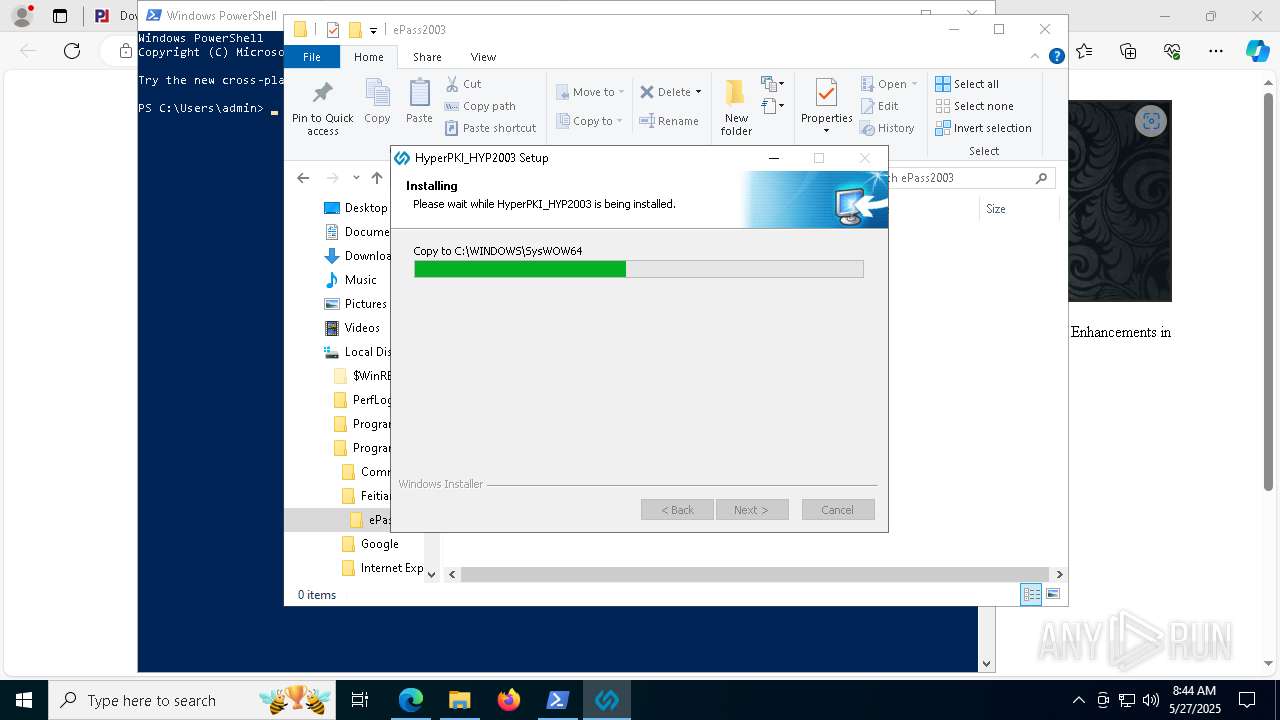Viewport: 1280px width, 720px height.
Task: Open Recent locations dropdown arrow
Action: click(x=356, y=178)
